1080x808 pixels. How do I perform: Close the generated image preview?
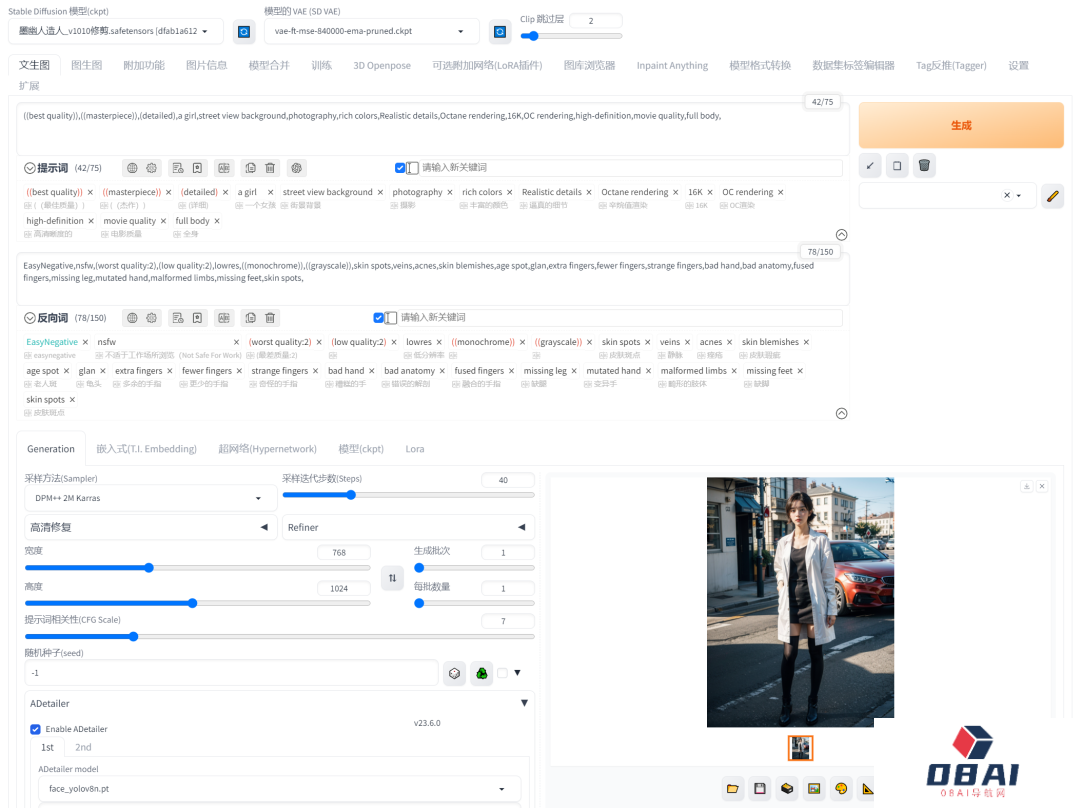pos(1042,486)
